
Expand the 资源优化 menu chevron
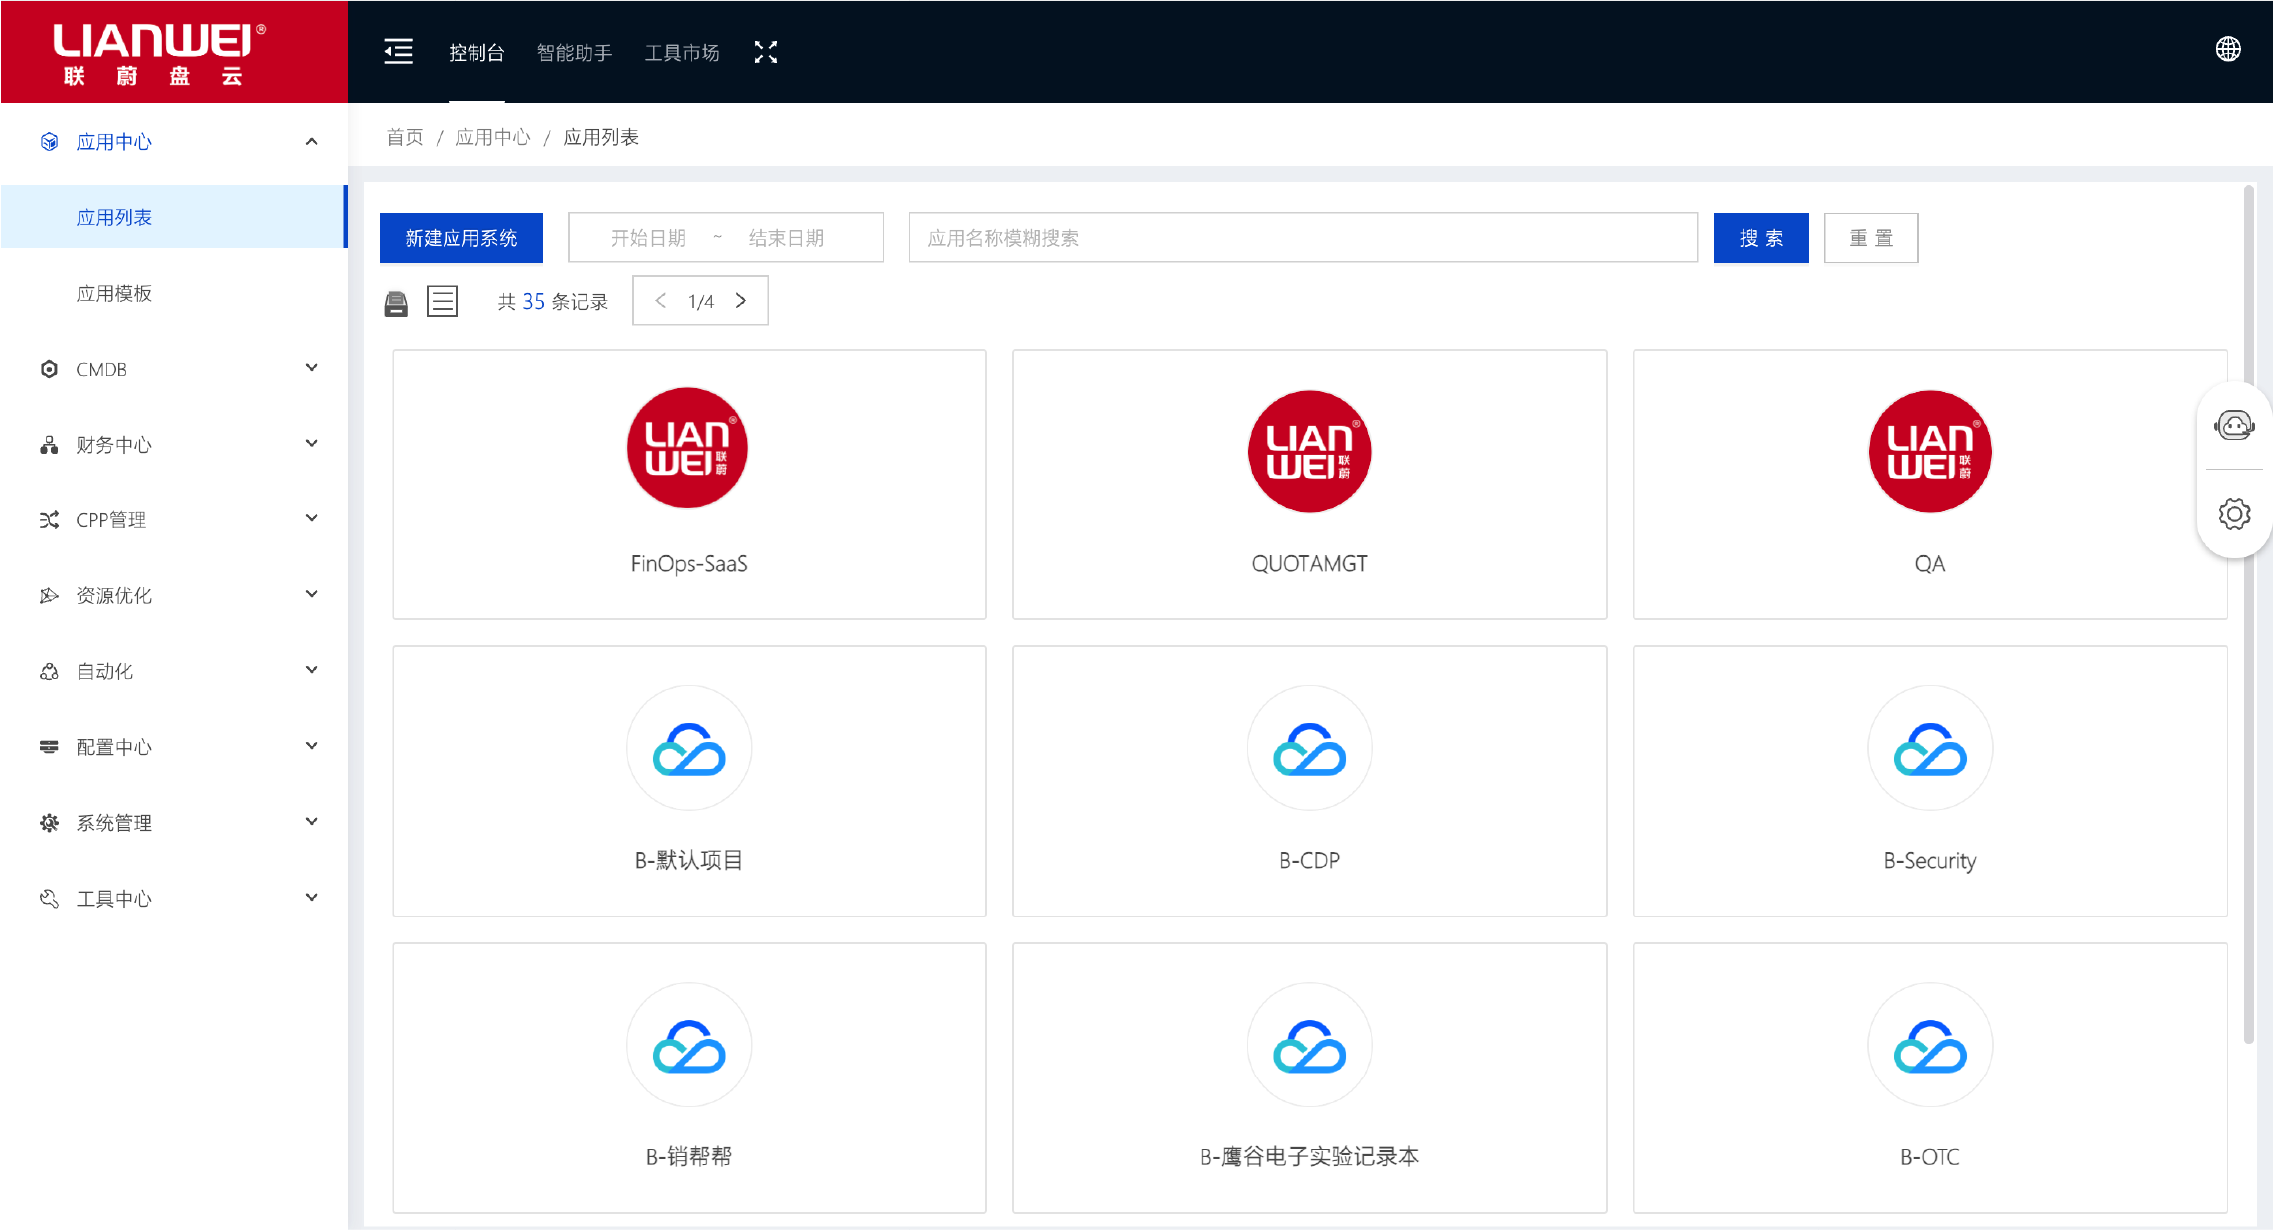click(x=312, y=594)
